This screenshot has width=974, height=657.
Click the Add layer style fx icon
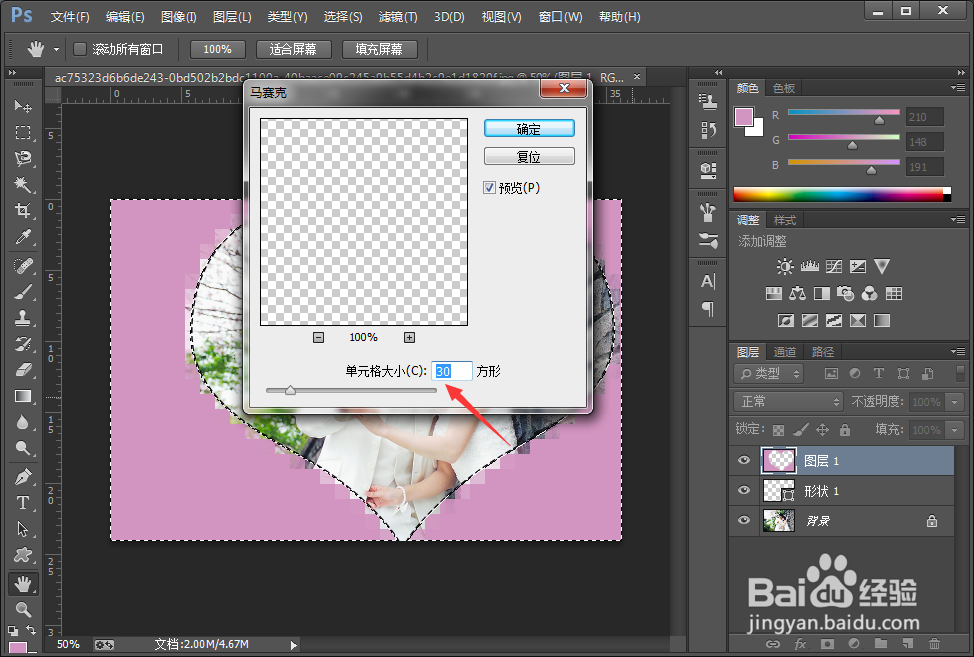tap(800, 643)
